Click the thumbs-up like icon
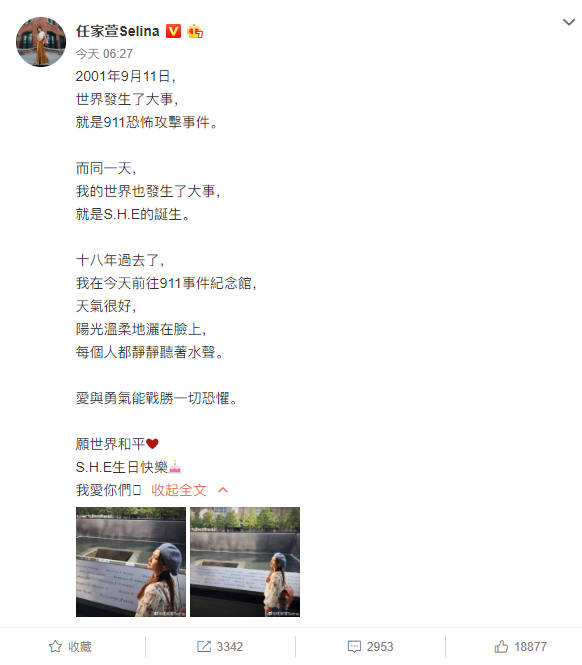 tap(501, 646)
